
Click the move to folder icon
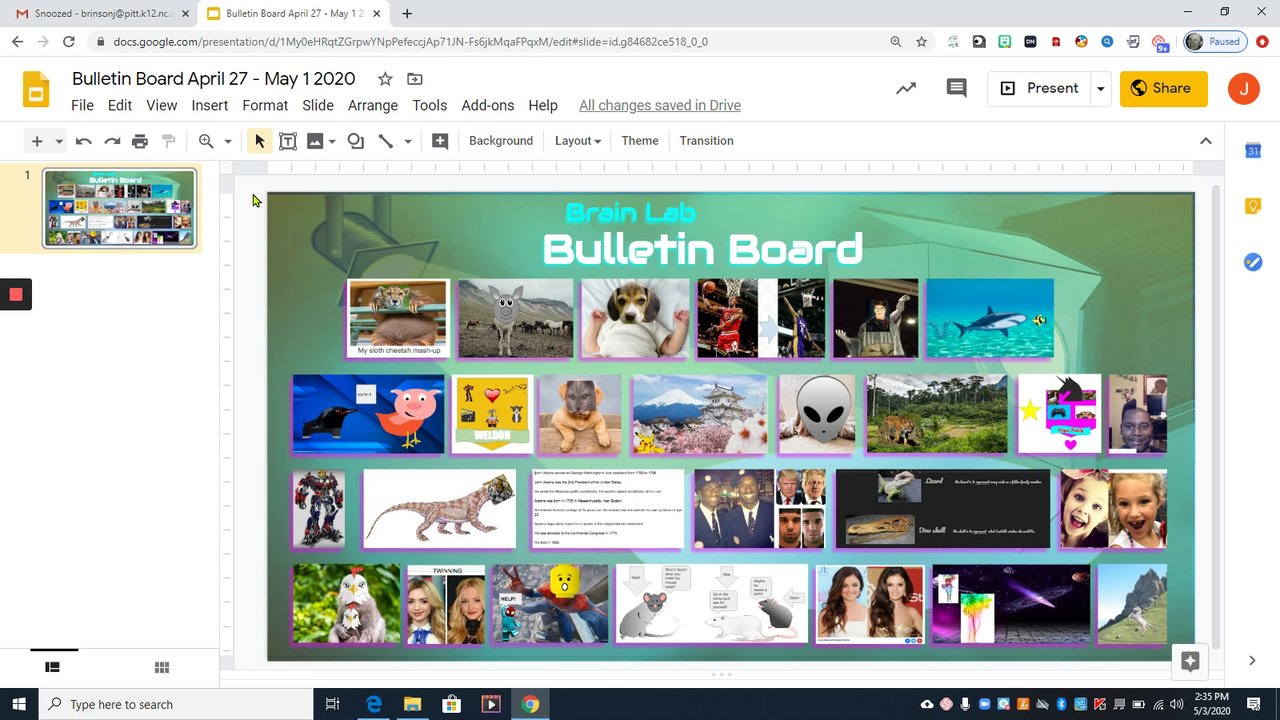[415, 79]
